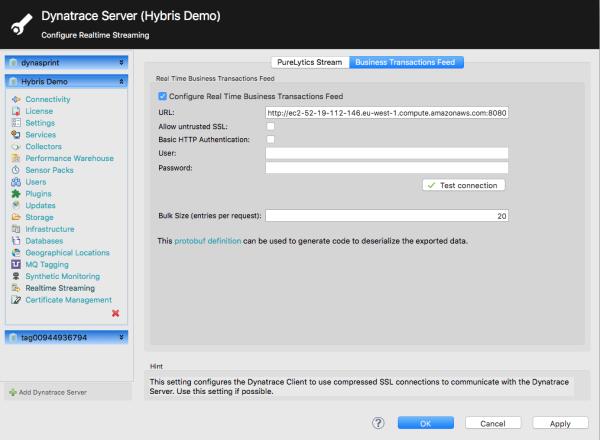Click the URL input field

pyautogui.click(x=387, y=113)
